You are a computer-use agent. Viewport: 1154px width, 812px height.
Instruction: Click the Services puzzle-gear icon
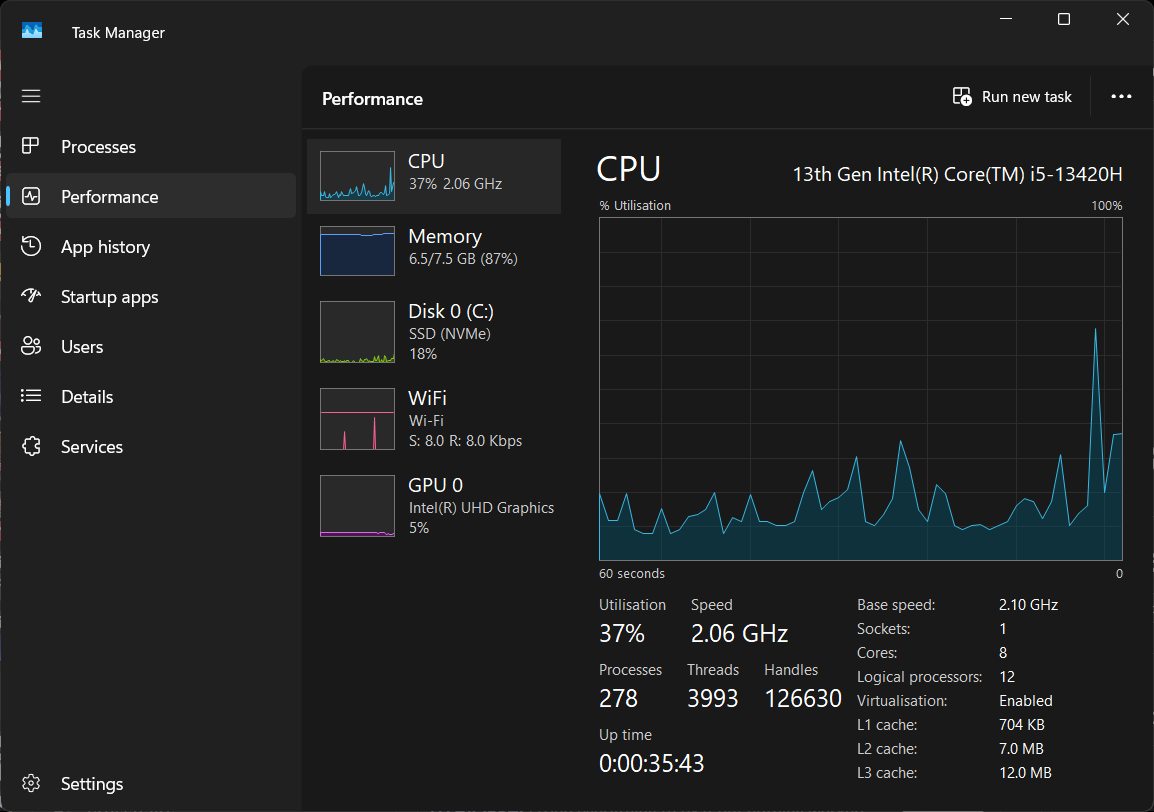[31, 446]
